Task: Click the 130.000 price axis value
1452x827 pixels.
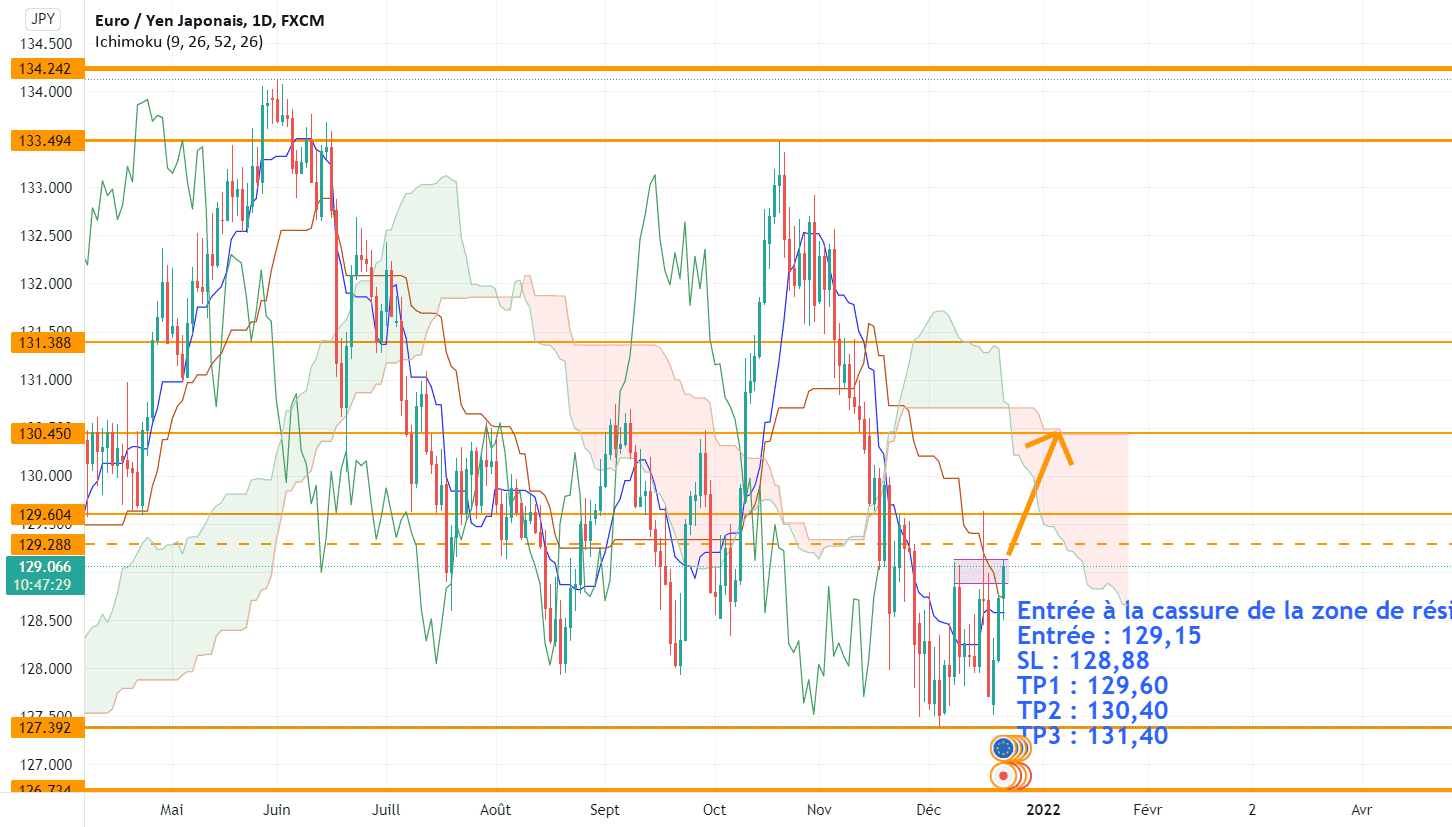Action: coord(46,476)
